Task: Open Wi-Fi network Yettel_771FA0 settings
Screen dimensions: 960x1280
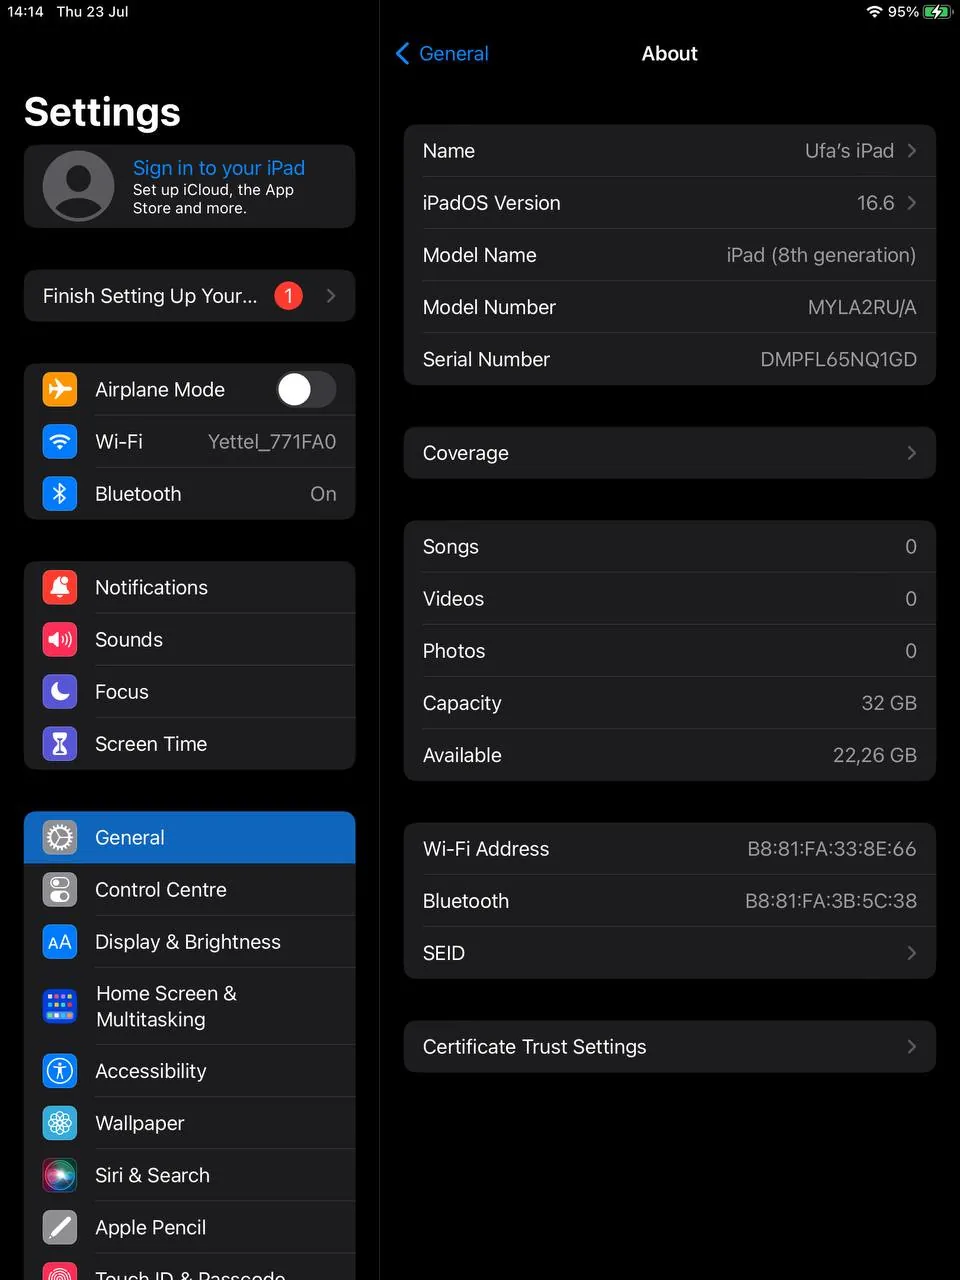Action: (190, 441)
